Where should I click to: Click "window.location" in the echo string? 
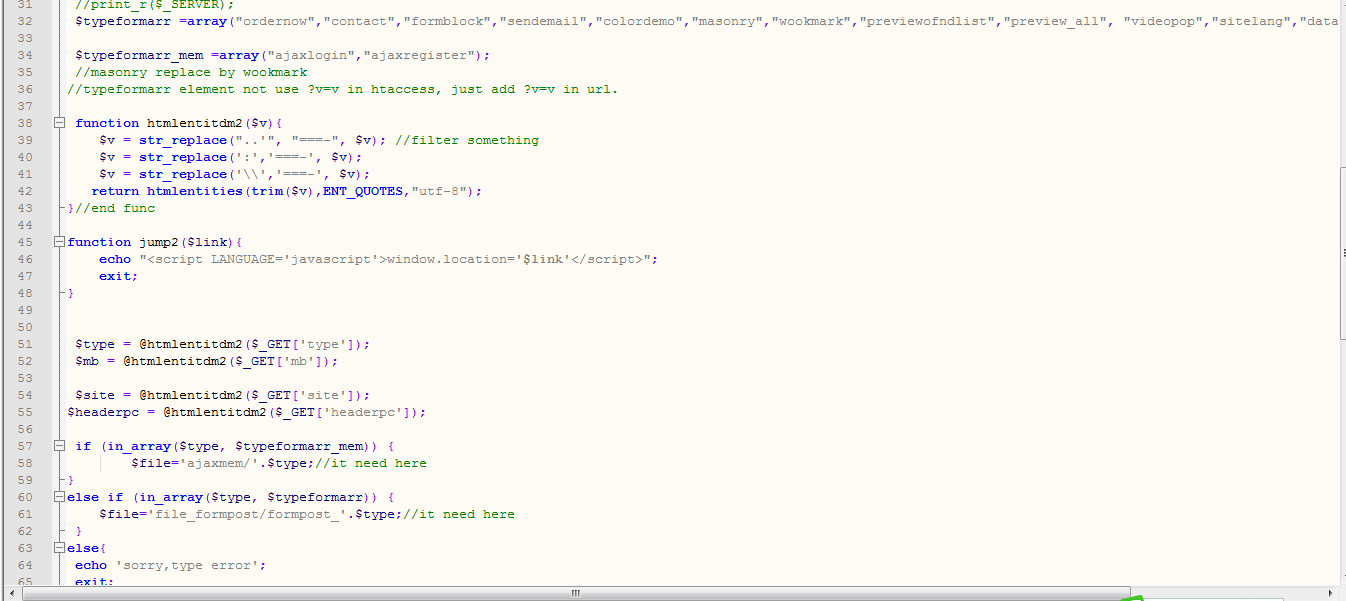pyautogui.click(x=447, y=259)
